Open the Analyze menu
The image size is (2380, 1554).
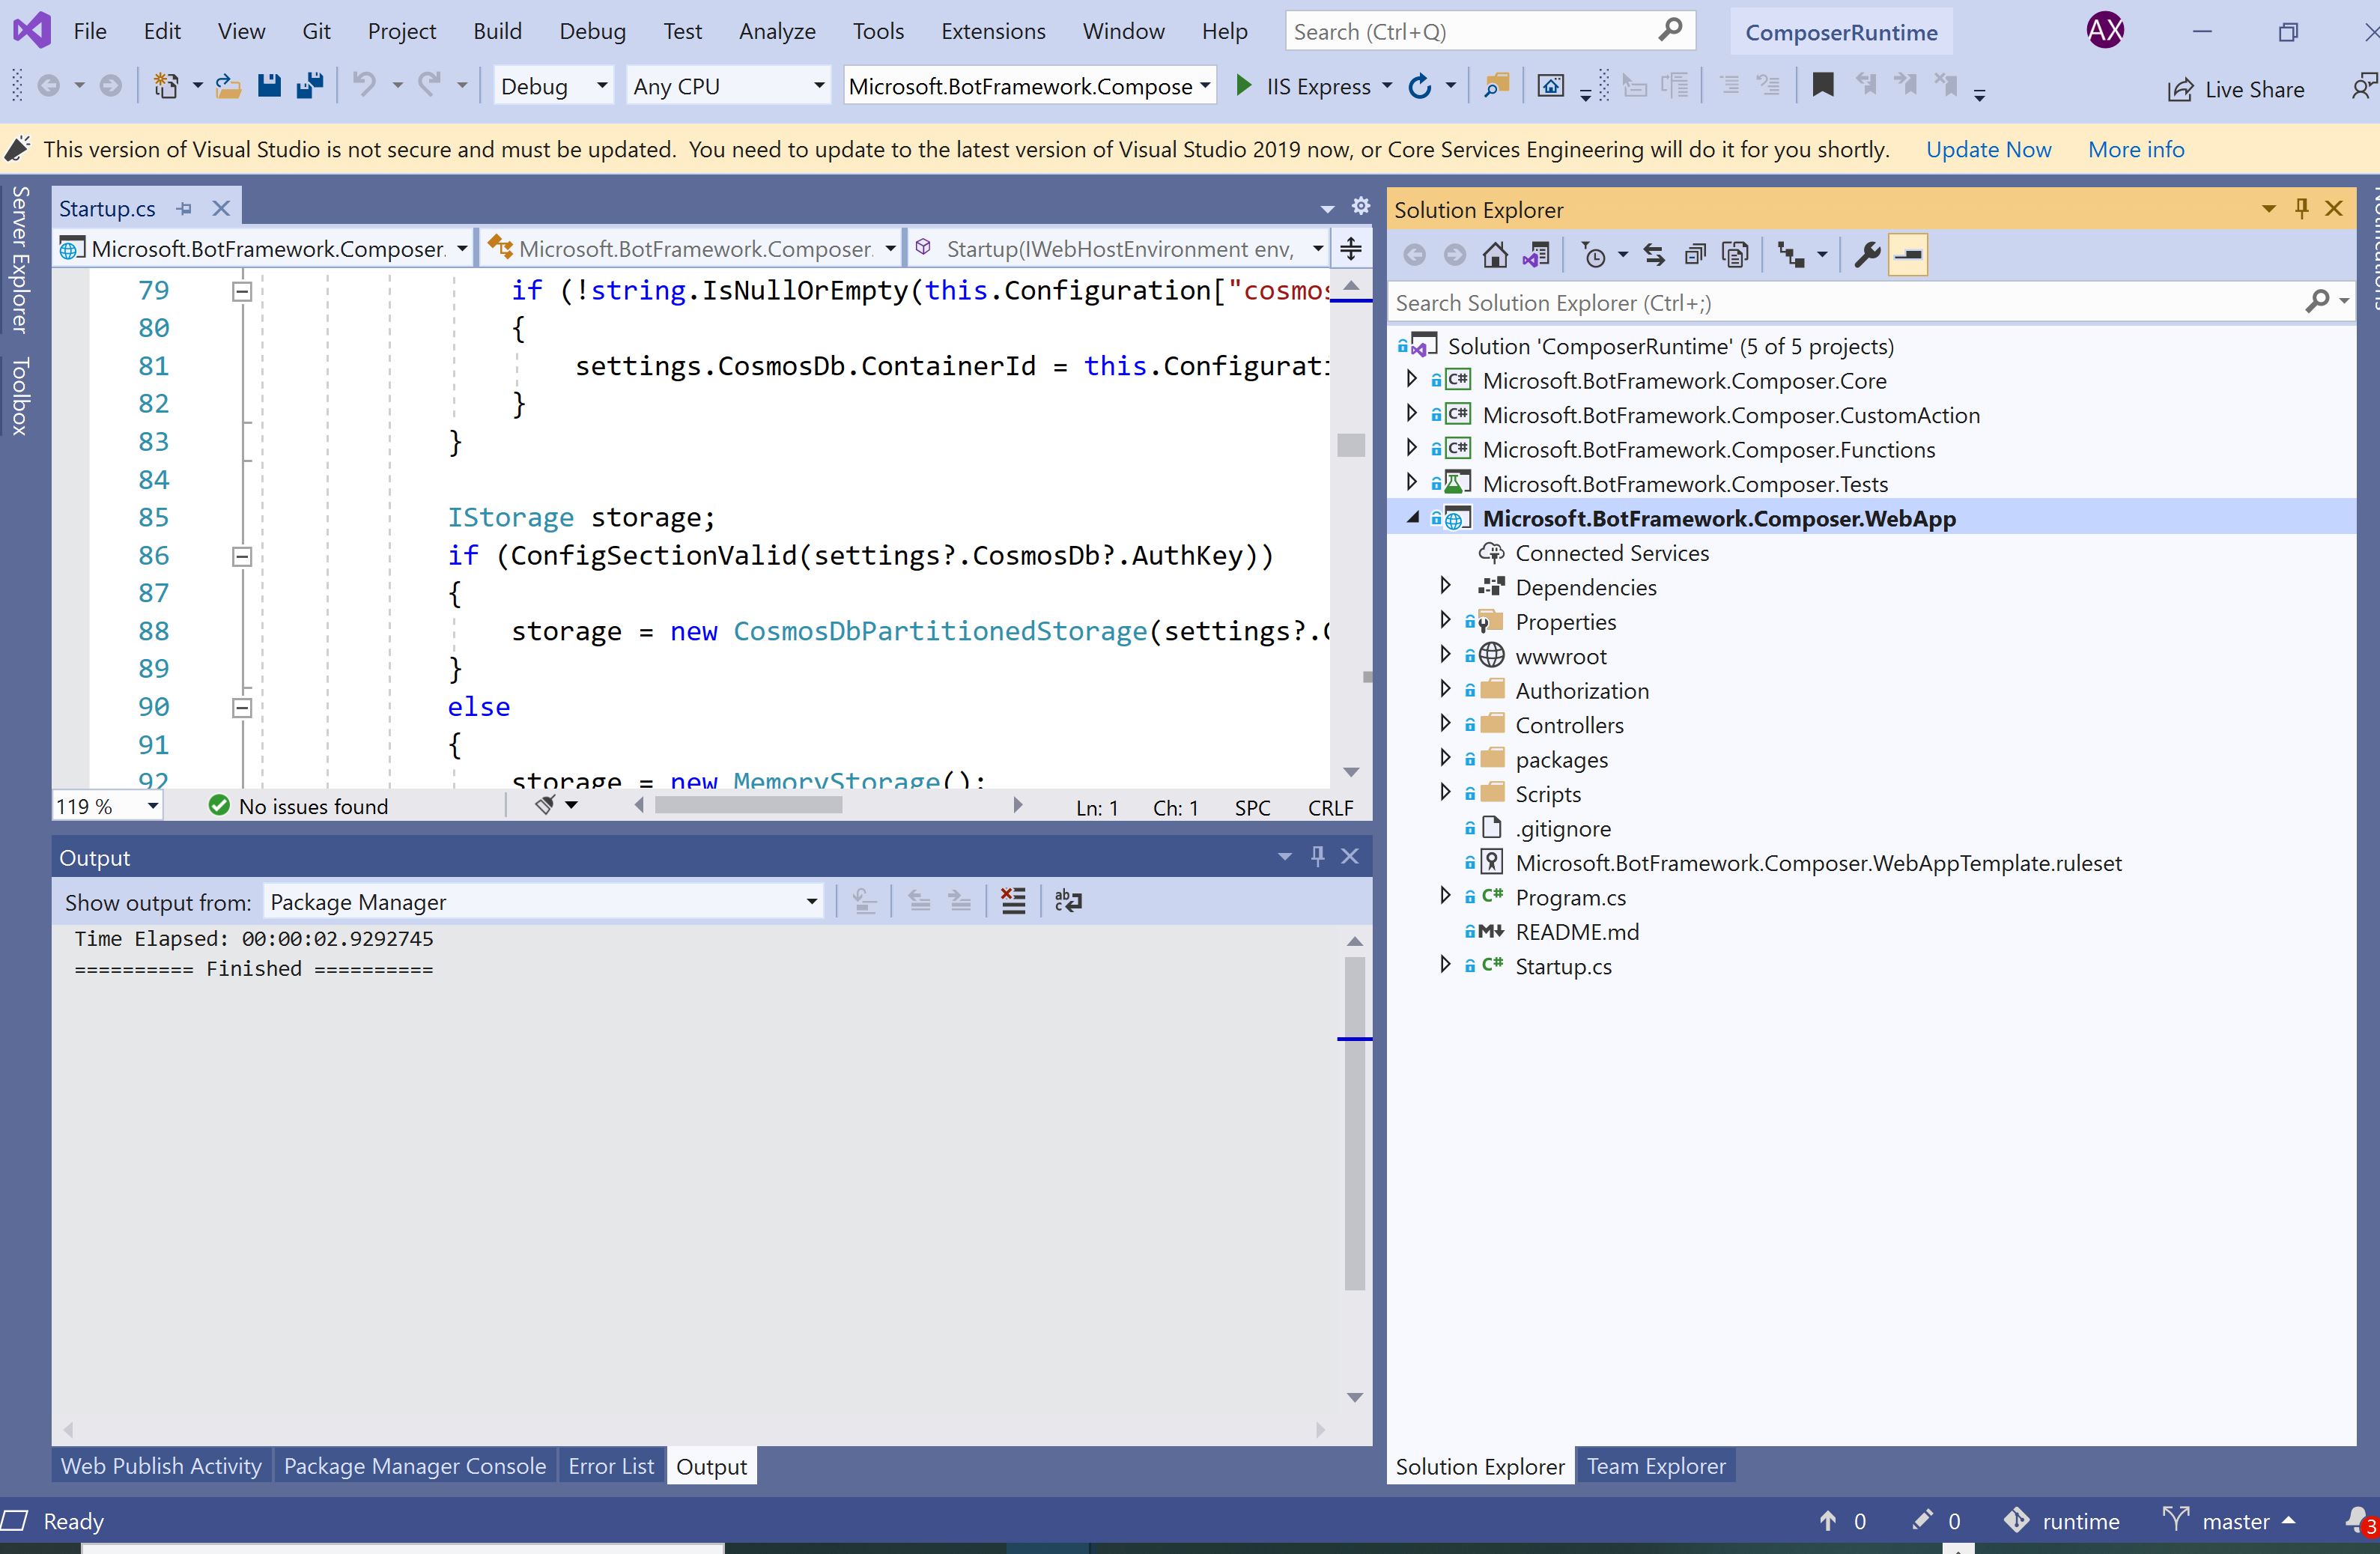pos(777,31)
